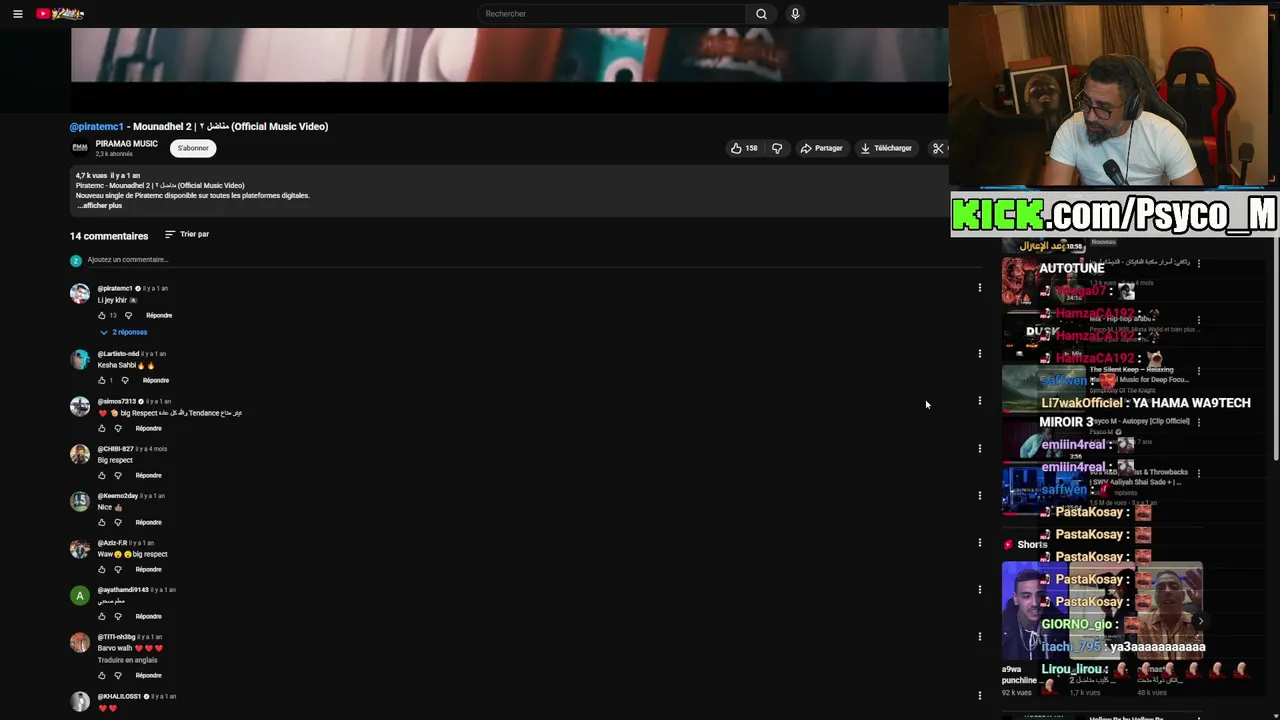
Task: Open the PIRAMAG MUSIC channel name link
Action: (126, 144)
